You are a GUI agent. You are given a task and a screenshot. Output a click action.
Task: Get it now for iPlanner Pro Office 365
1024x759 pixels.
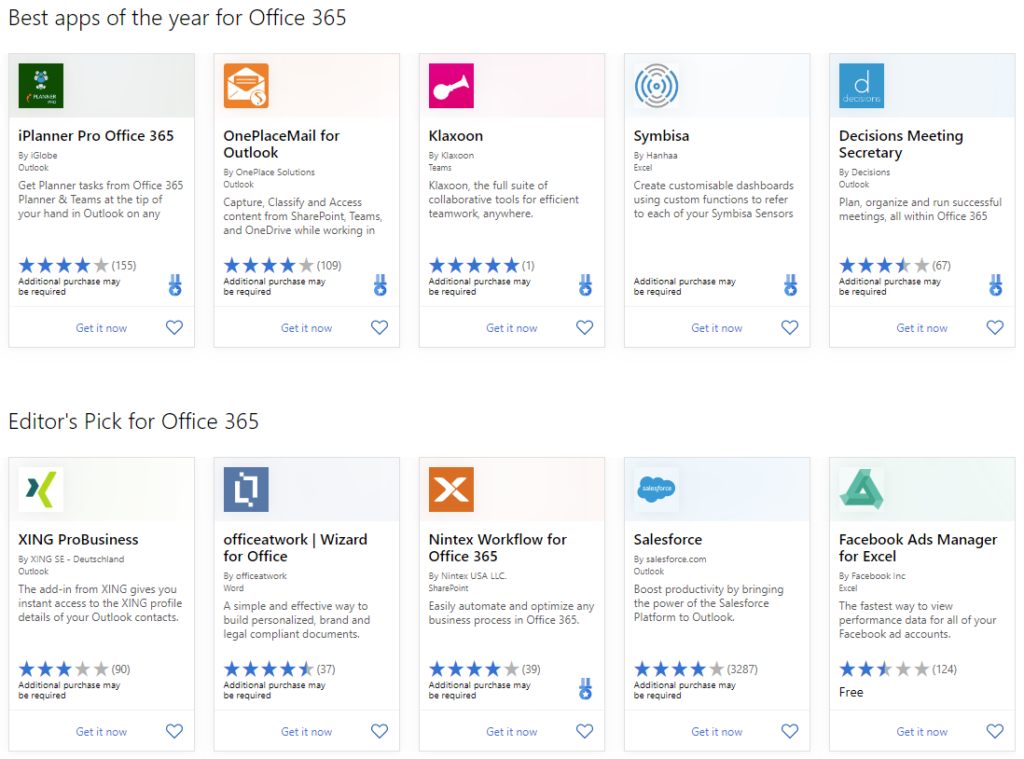coord(101,328)
